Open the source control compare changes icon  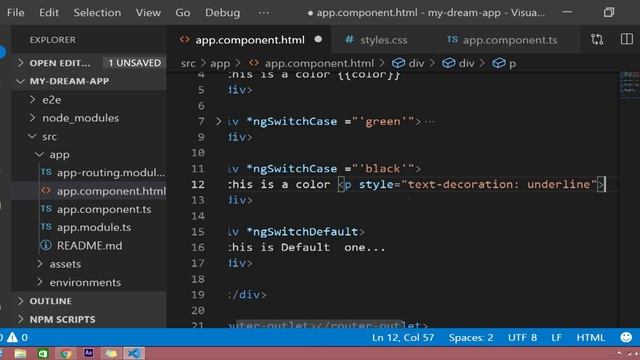coord(597,40)
